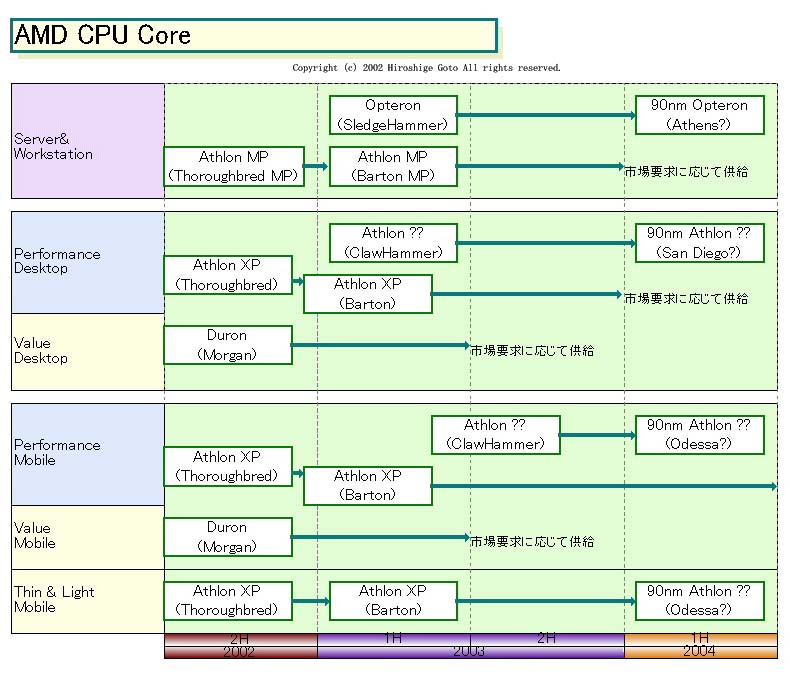Screen dimensions: 790x674
Task: Select the "Performance Mobile" category label
Action: [x=88, y=454]
